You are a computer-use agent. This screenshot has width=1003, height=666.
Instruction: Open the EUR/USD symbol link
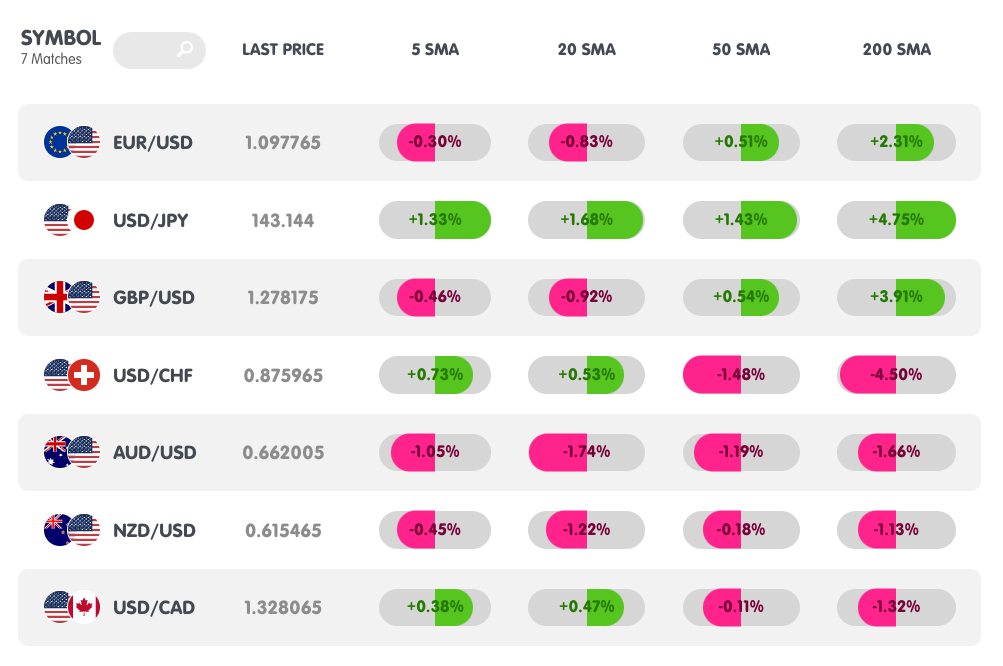(x=153, y=142)
